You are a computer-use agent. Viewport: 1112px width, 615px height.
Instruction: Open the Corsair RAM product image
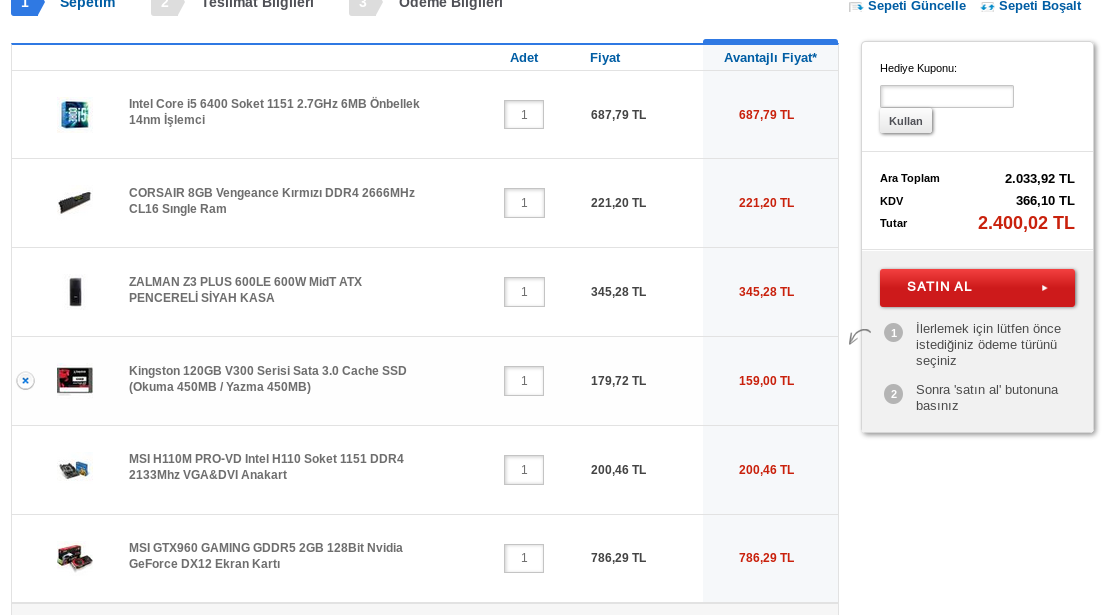74,203
